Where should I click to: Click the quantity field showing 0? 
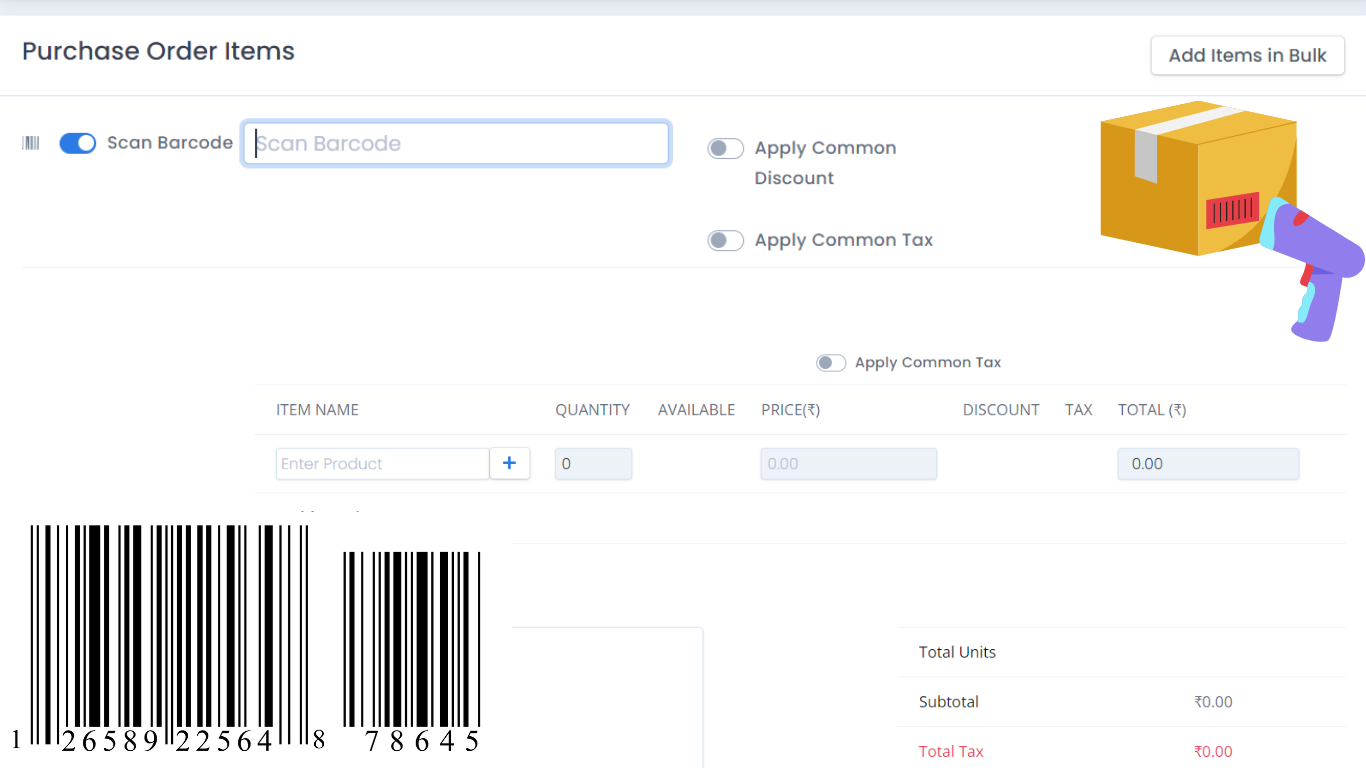pos(593,463)
